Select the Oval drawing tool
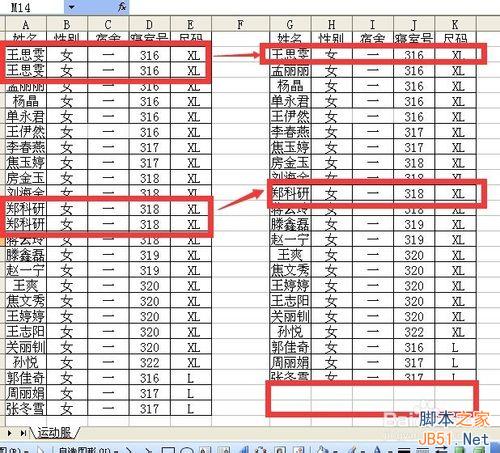Screen dimensions: 500x453 click(187, 450)
